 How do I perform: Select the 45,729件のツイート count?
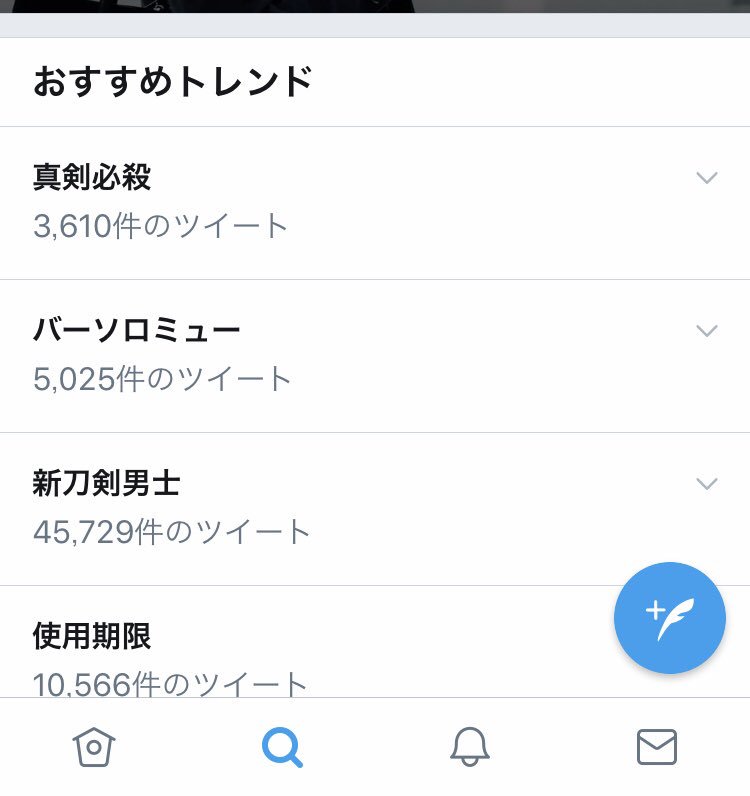(x=172, y=532)
